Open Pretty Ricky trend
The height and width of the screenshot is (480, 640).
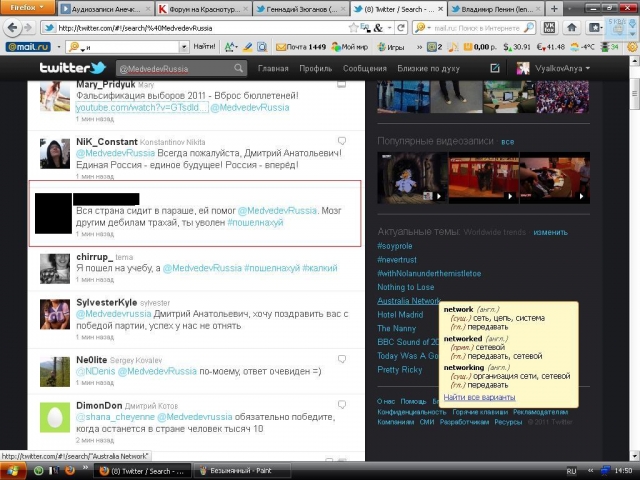[x=400, y=370]
